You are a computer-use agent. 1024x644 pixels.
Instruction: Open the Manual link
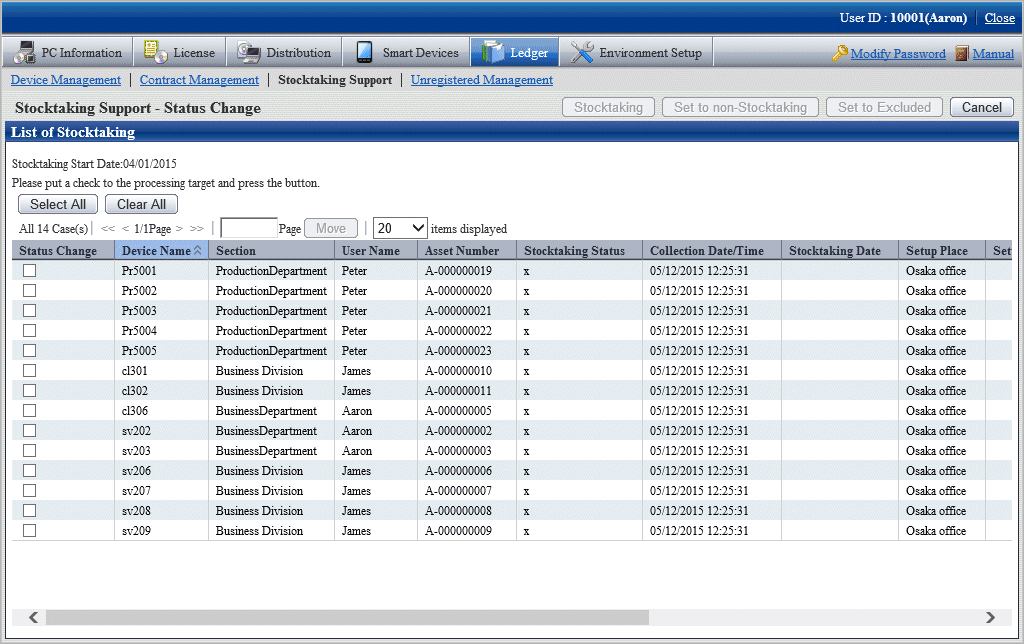coord(993,54)
